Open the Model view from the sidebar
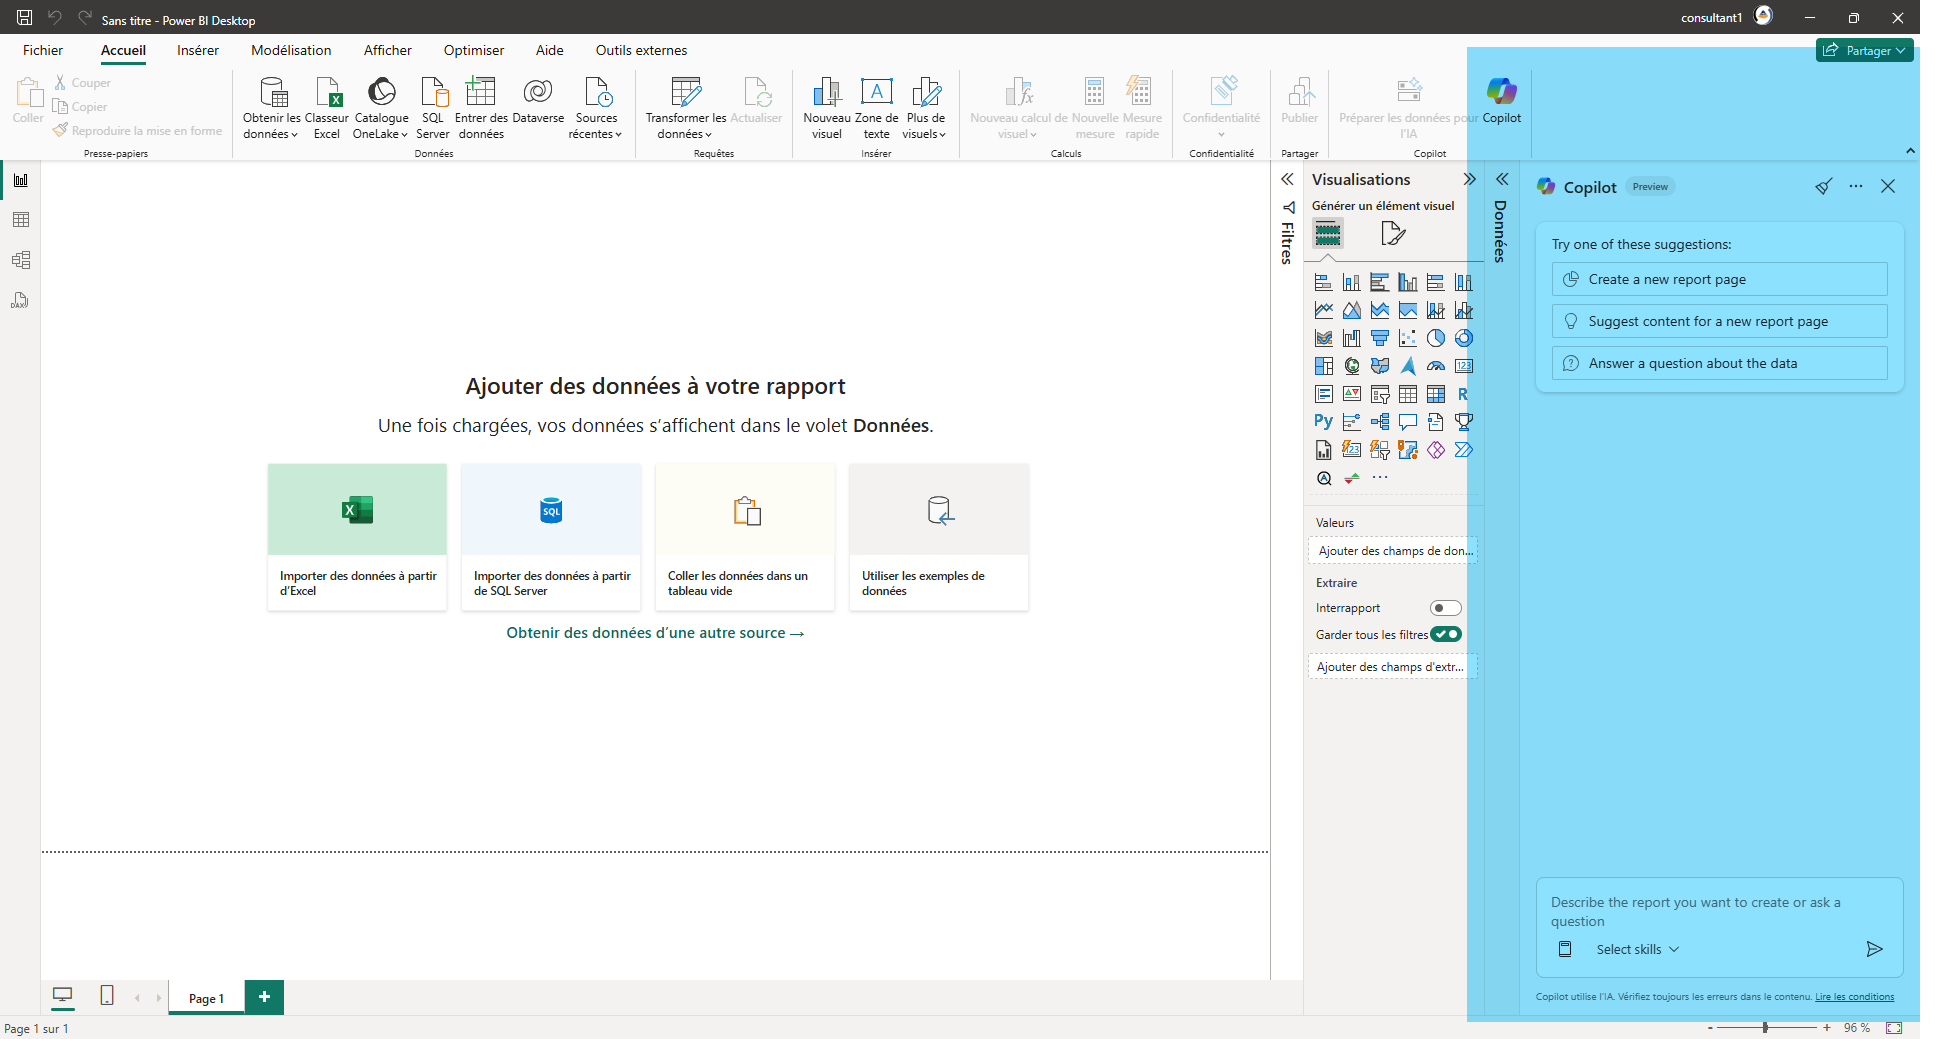 (21, 260)
